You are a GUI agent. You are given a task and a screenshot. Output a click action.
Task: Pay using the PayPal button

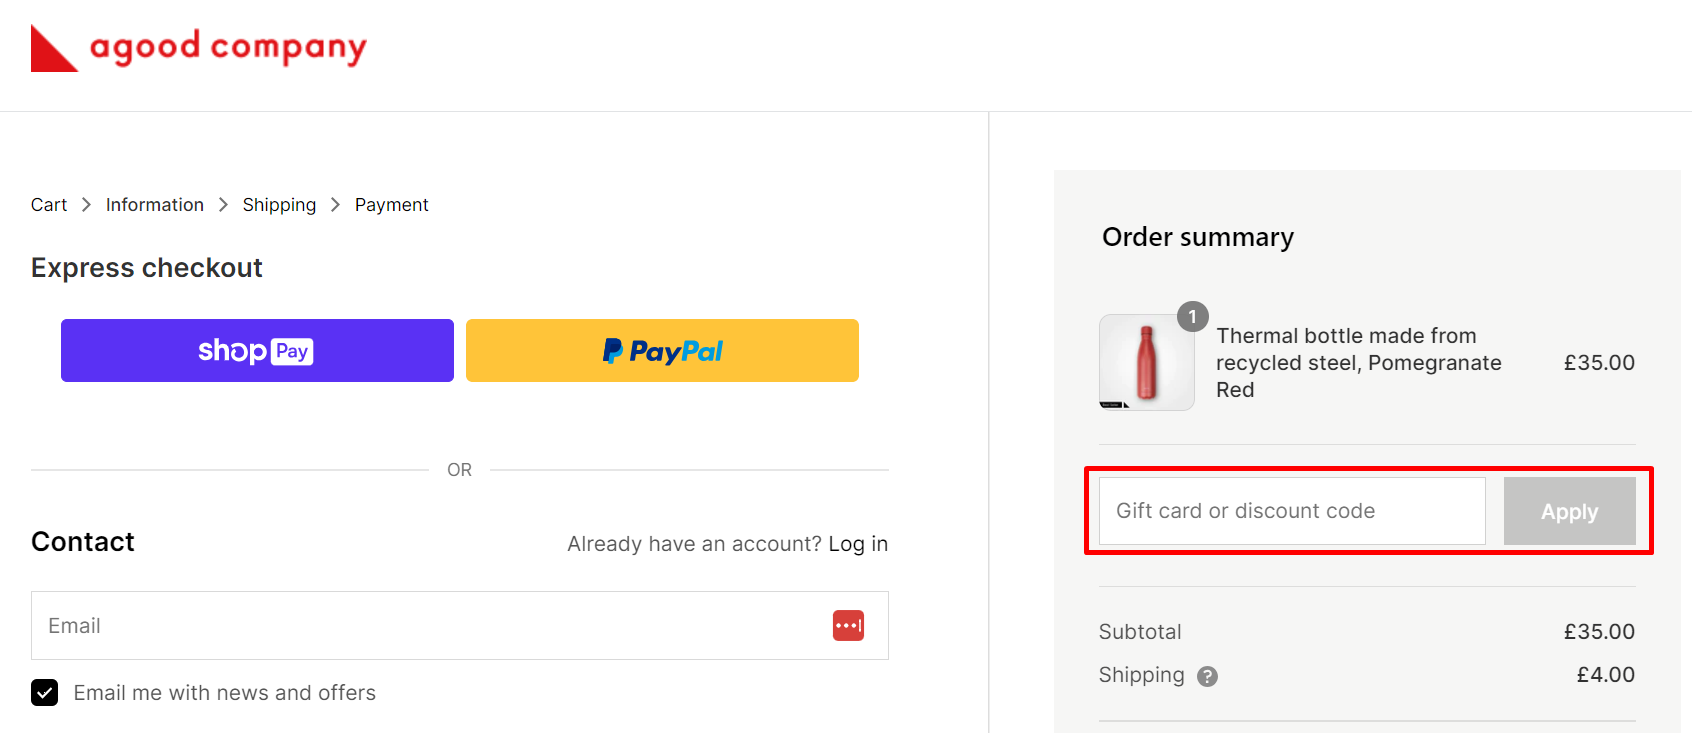point(662,350)
